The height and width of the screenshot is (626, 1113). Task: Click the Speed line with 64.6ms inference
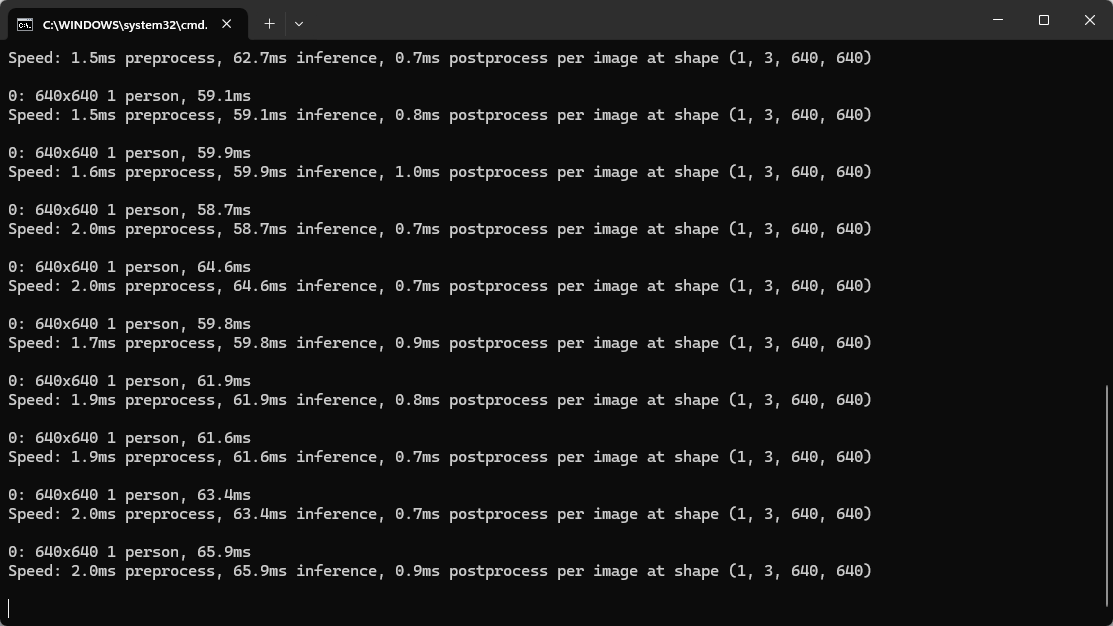[440, 286]
